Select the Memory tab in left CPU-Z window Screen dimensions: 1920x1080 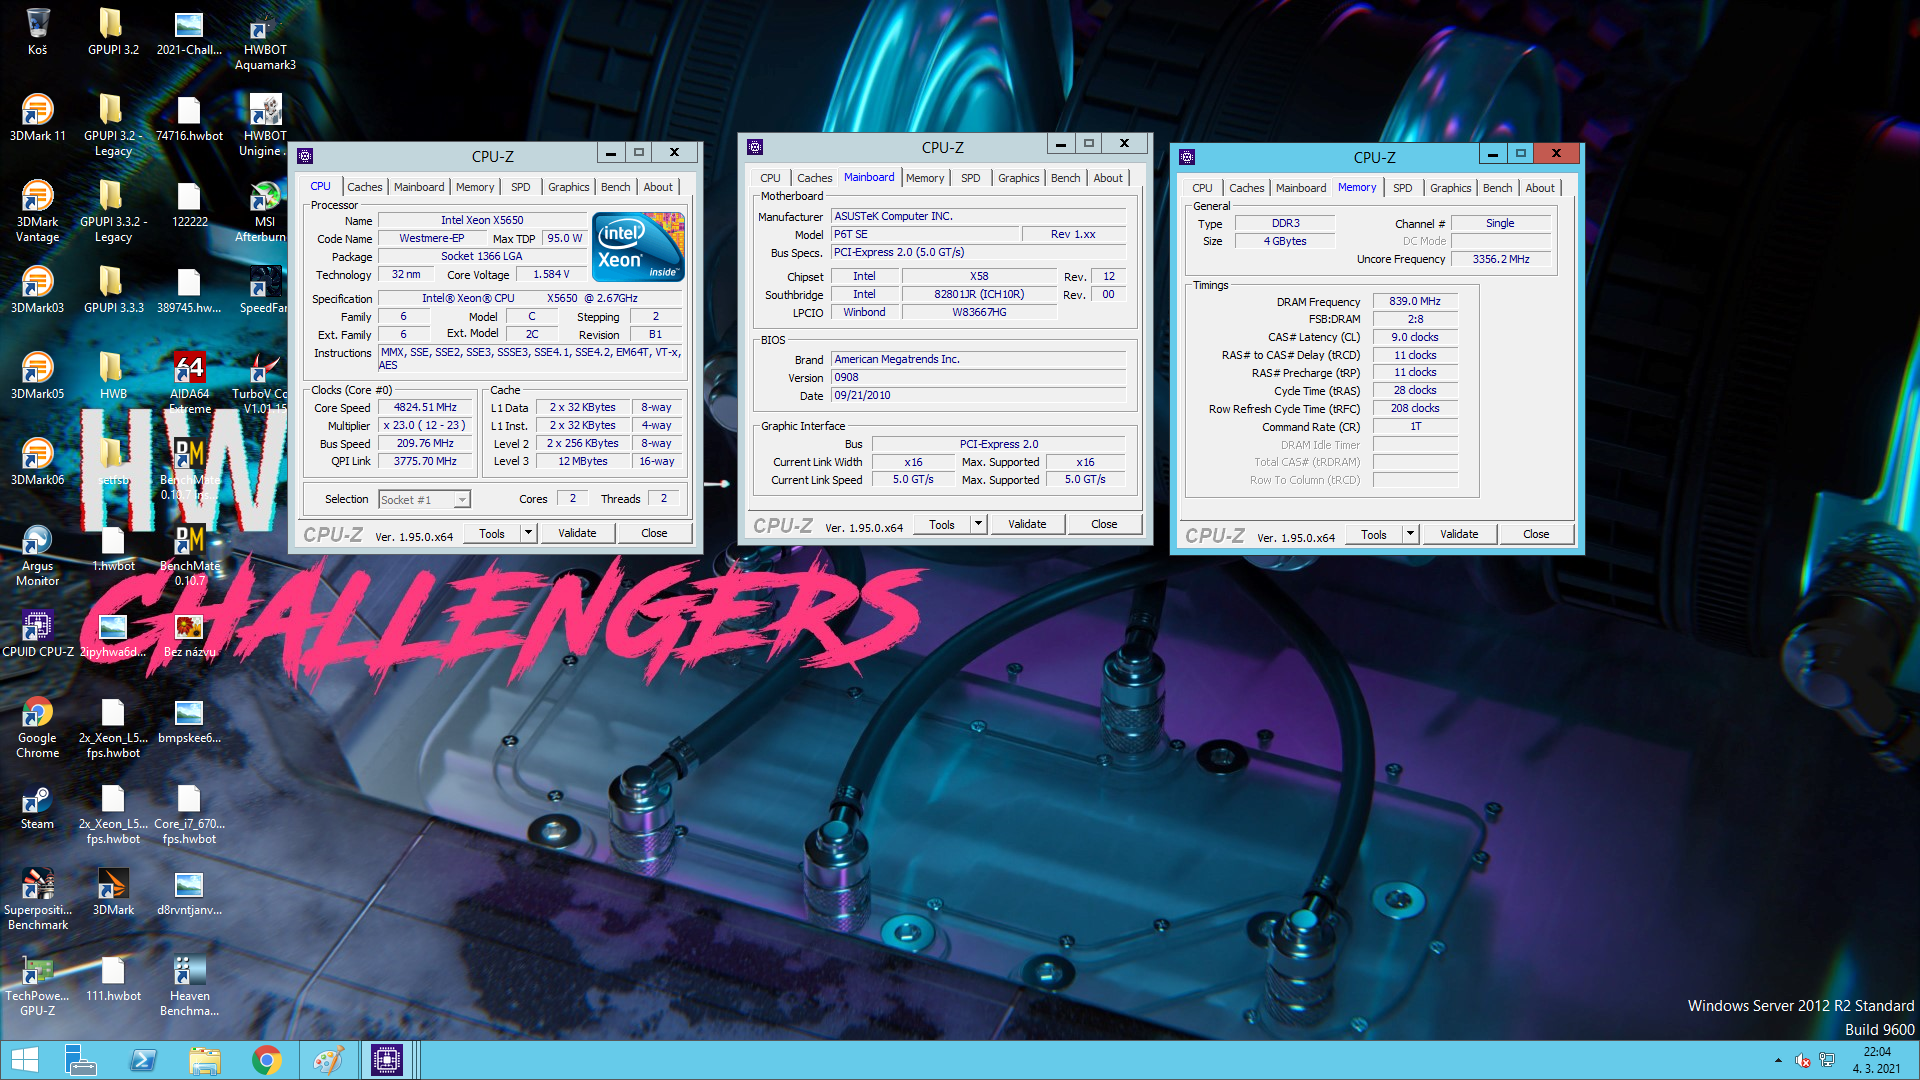click(475, 187)
